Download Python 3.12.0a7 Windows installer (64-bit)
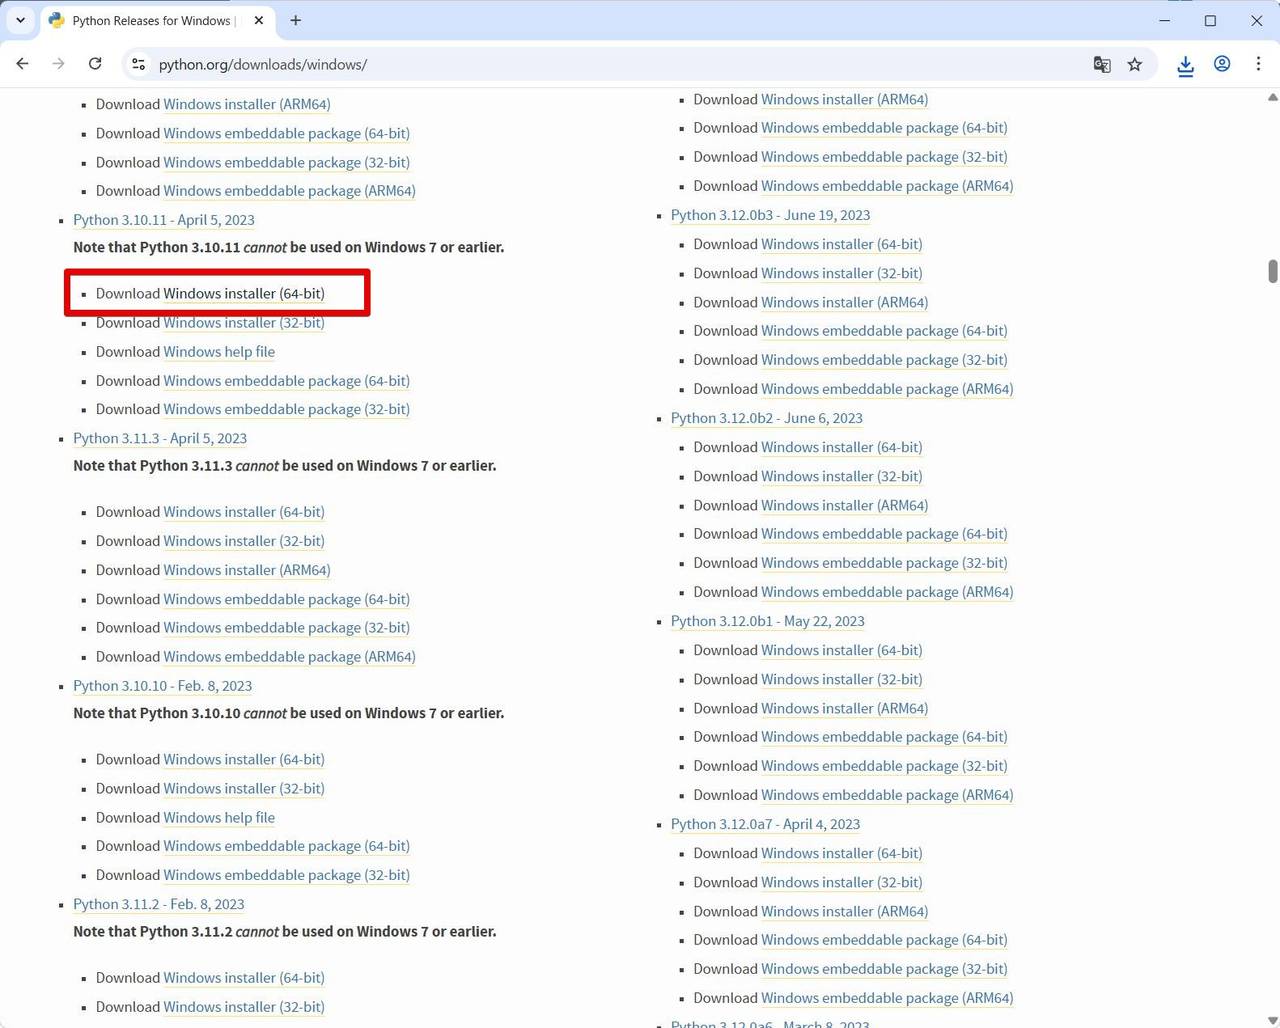Screen dimensions: 1280x1028 point(842,853)
